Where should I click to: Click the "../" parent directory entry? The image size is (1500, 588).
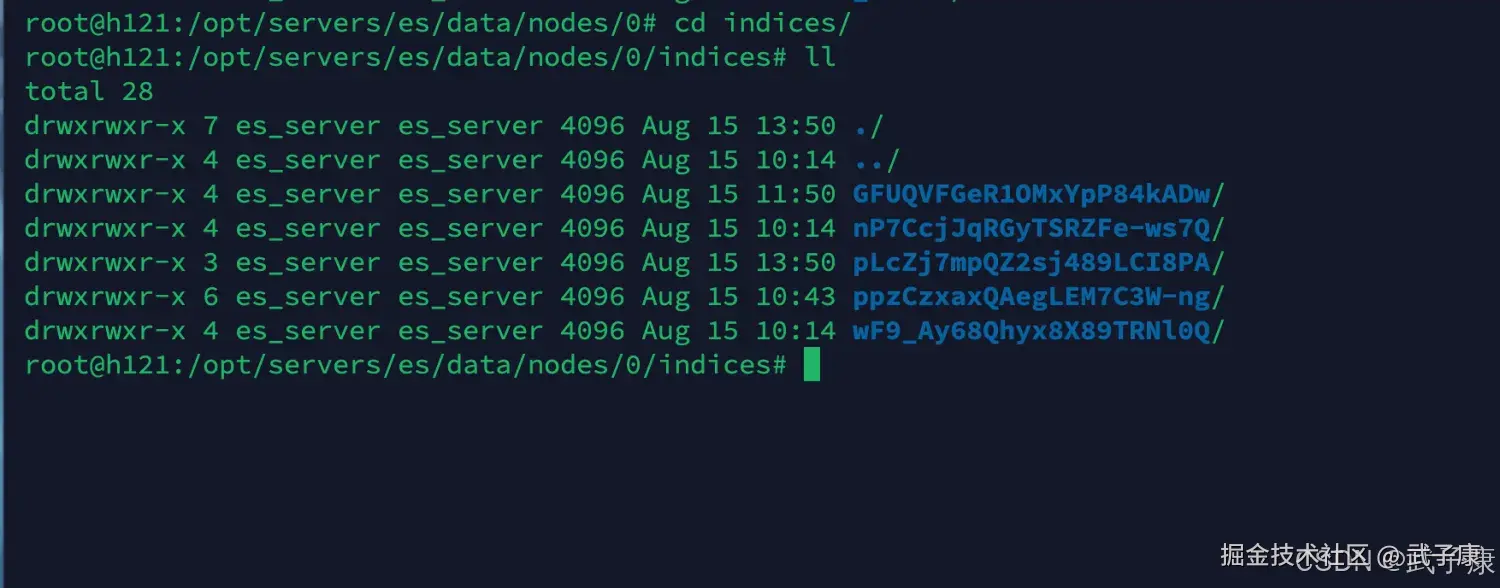tap(876, 160)
